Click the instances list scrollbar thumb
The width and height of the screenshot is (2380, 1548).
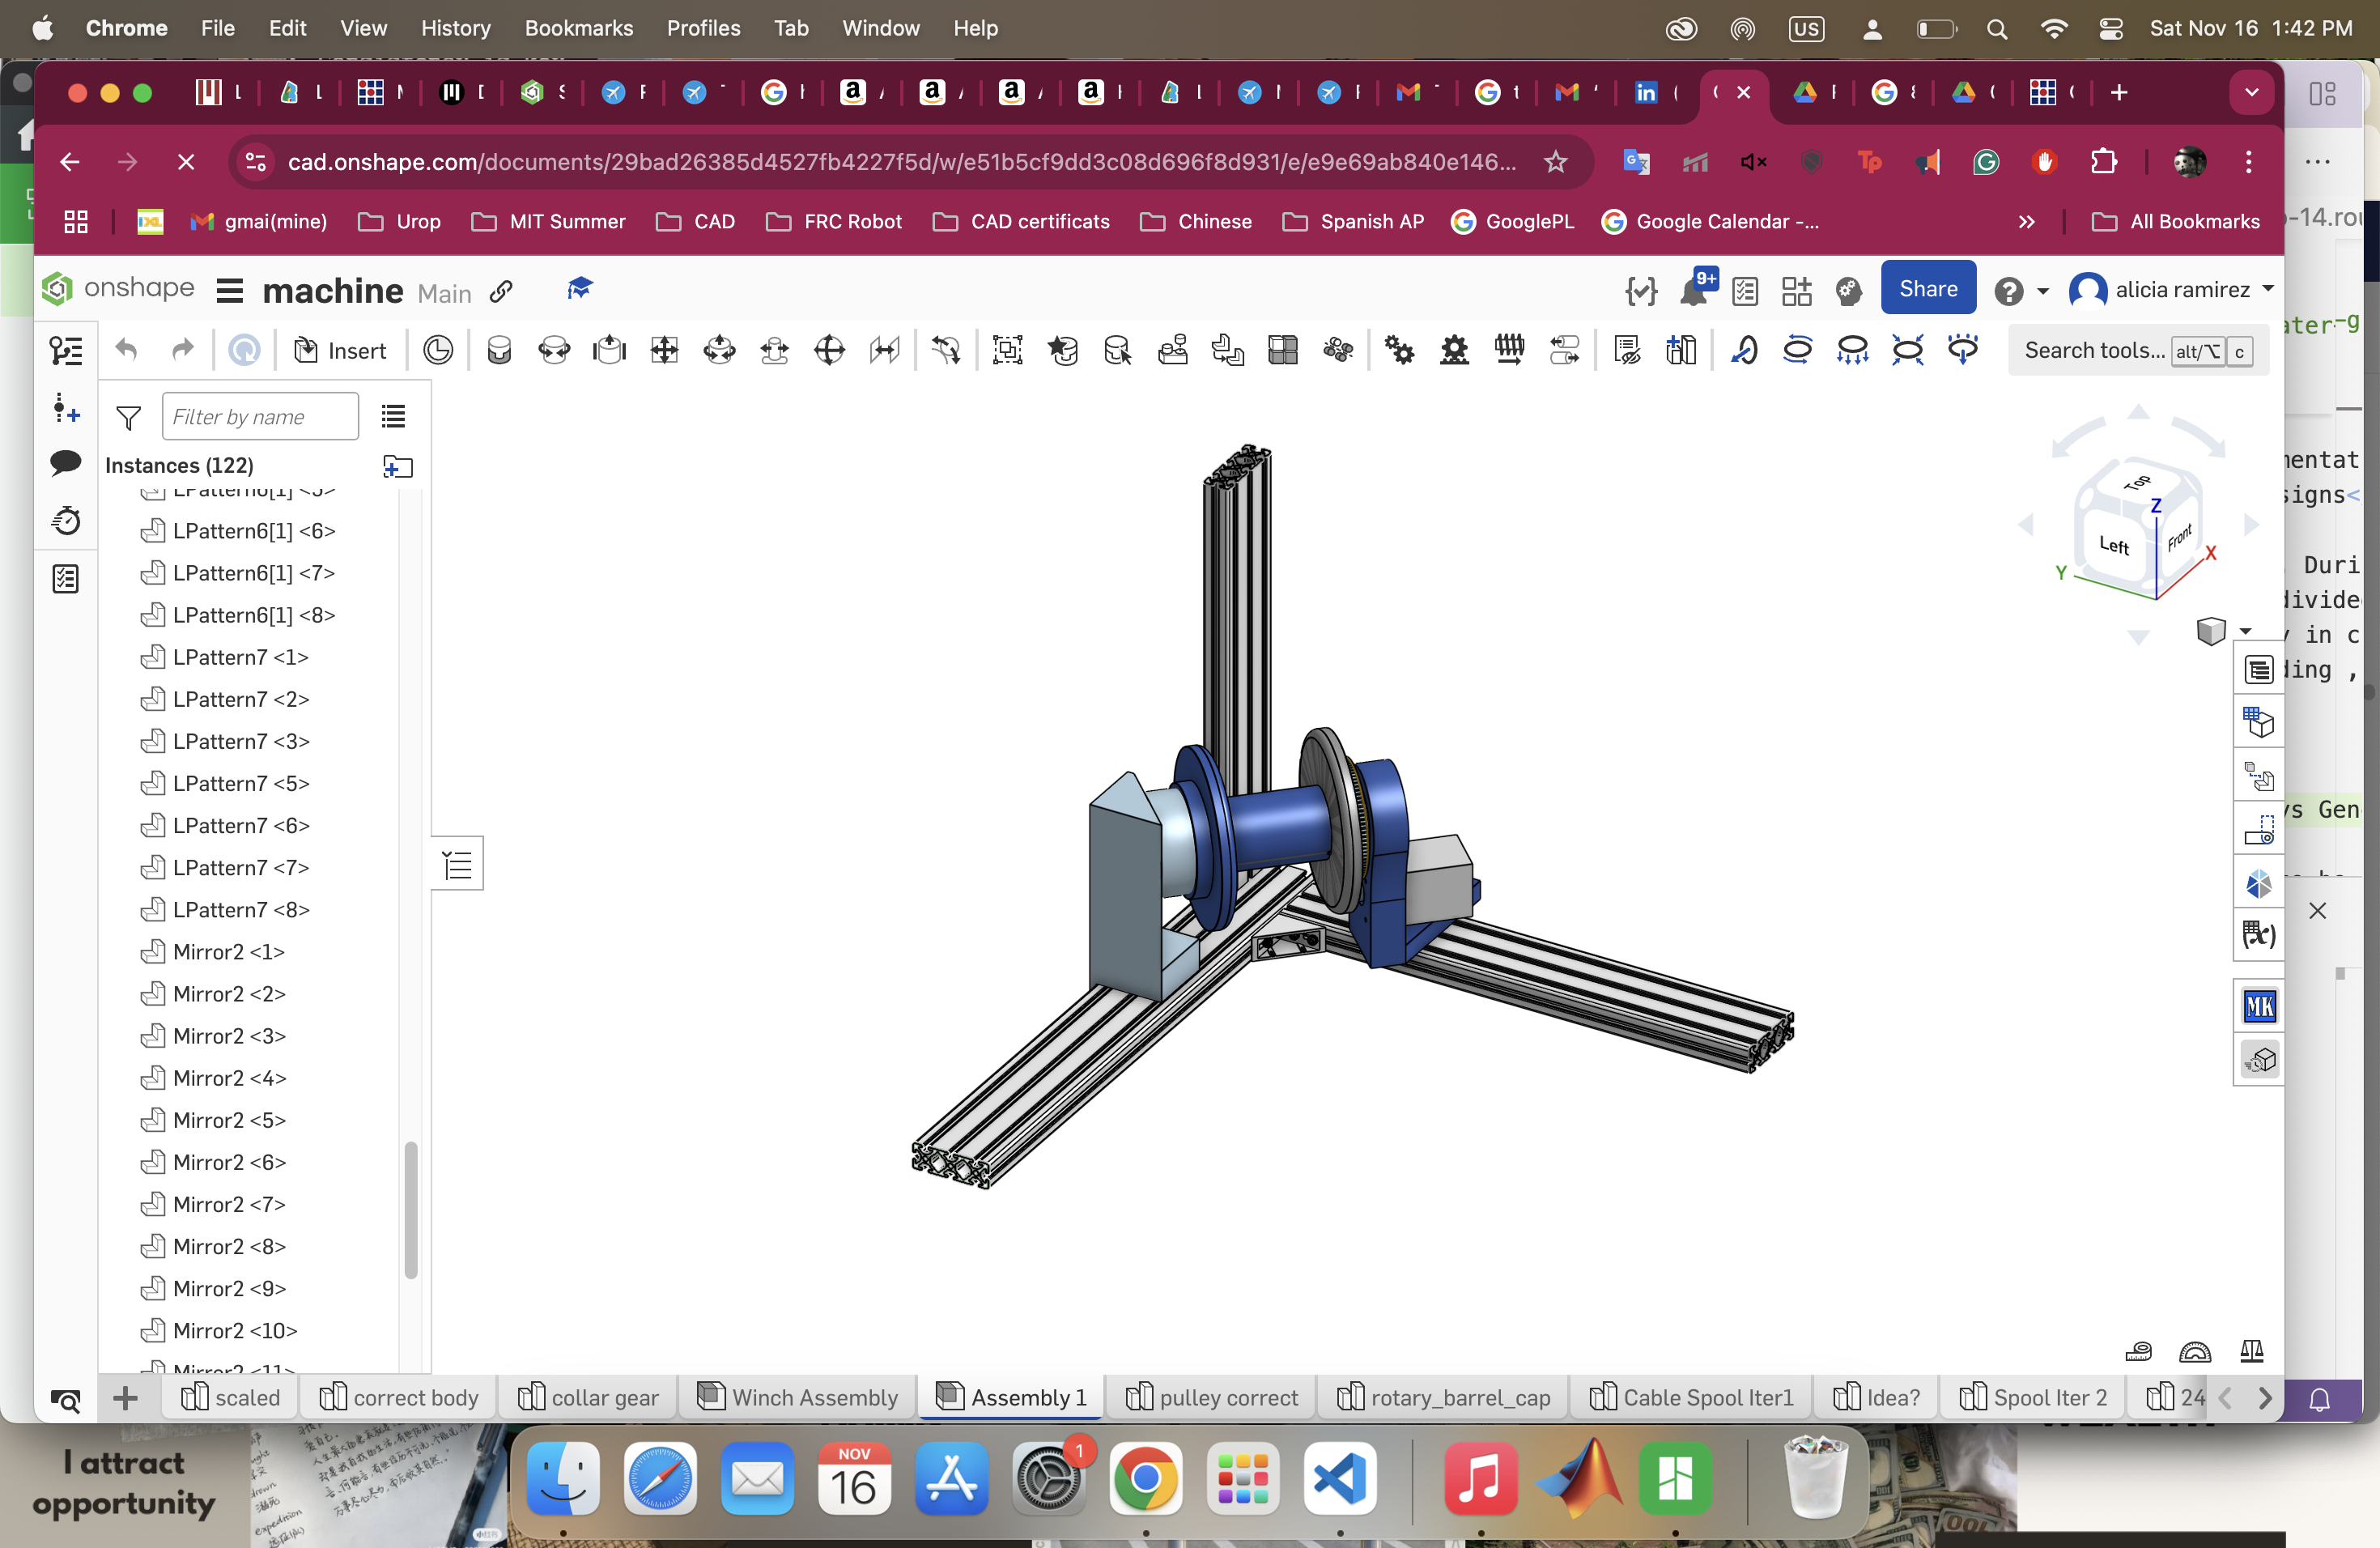pos(410,1210)
